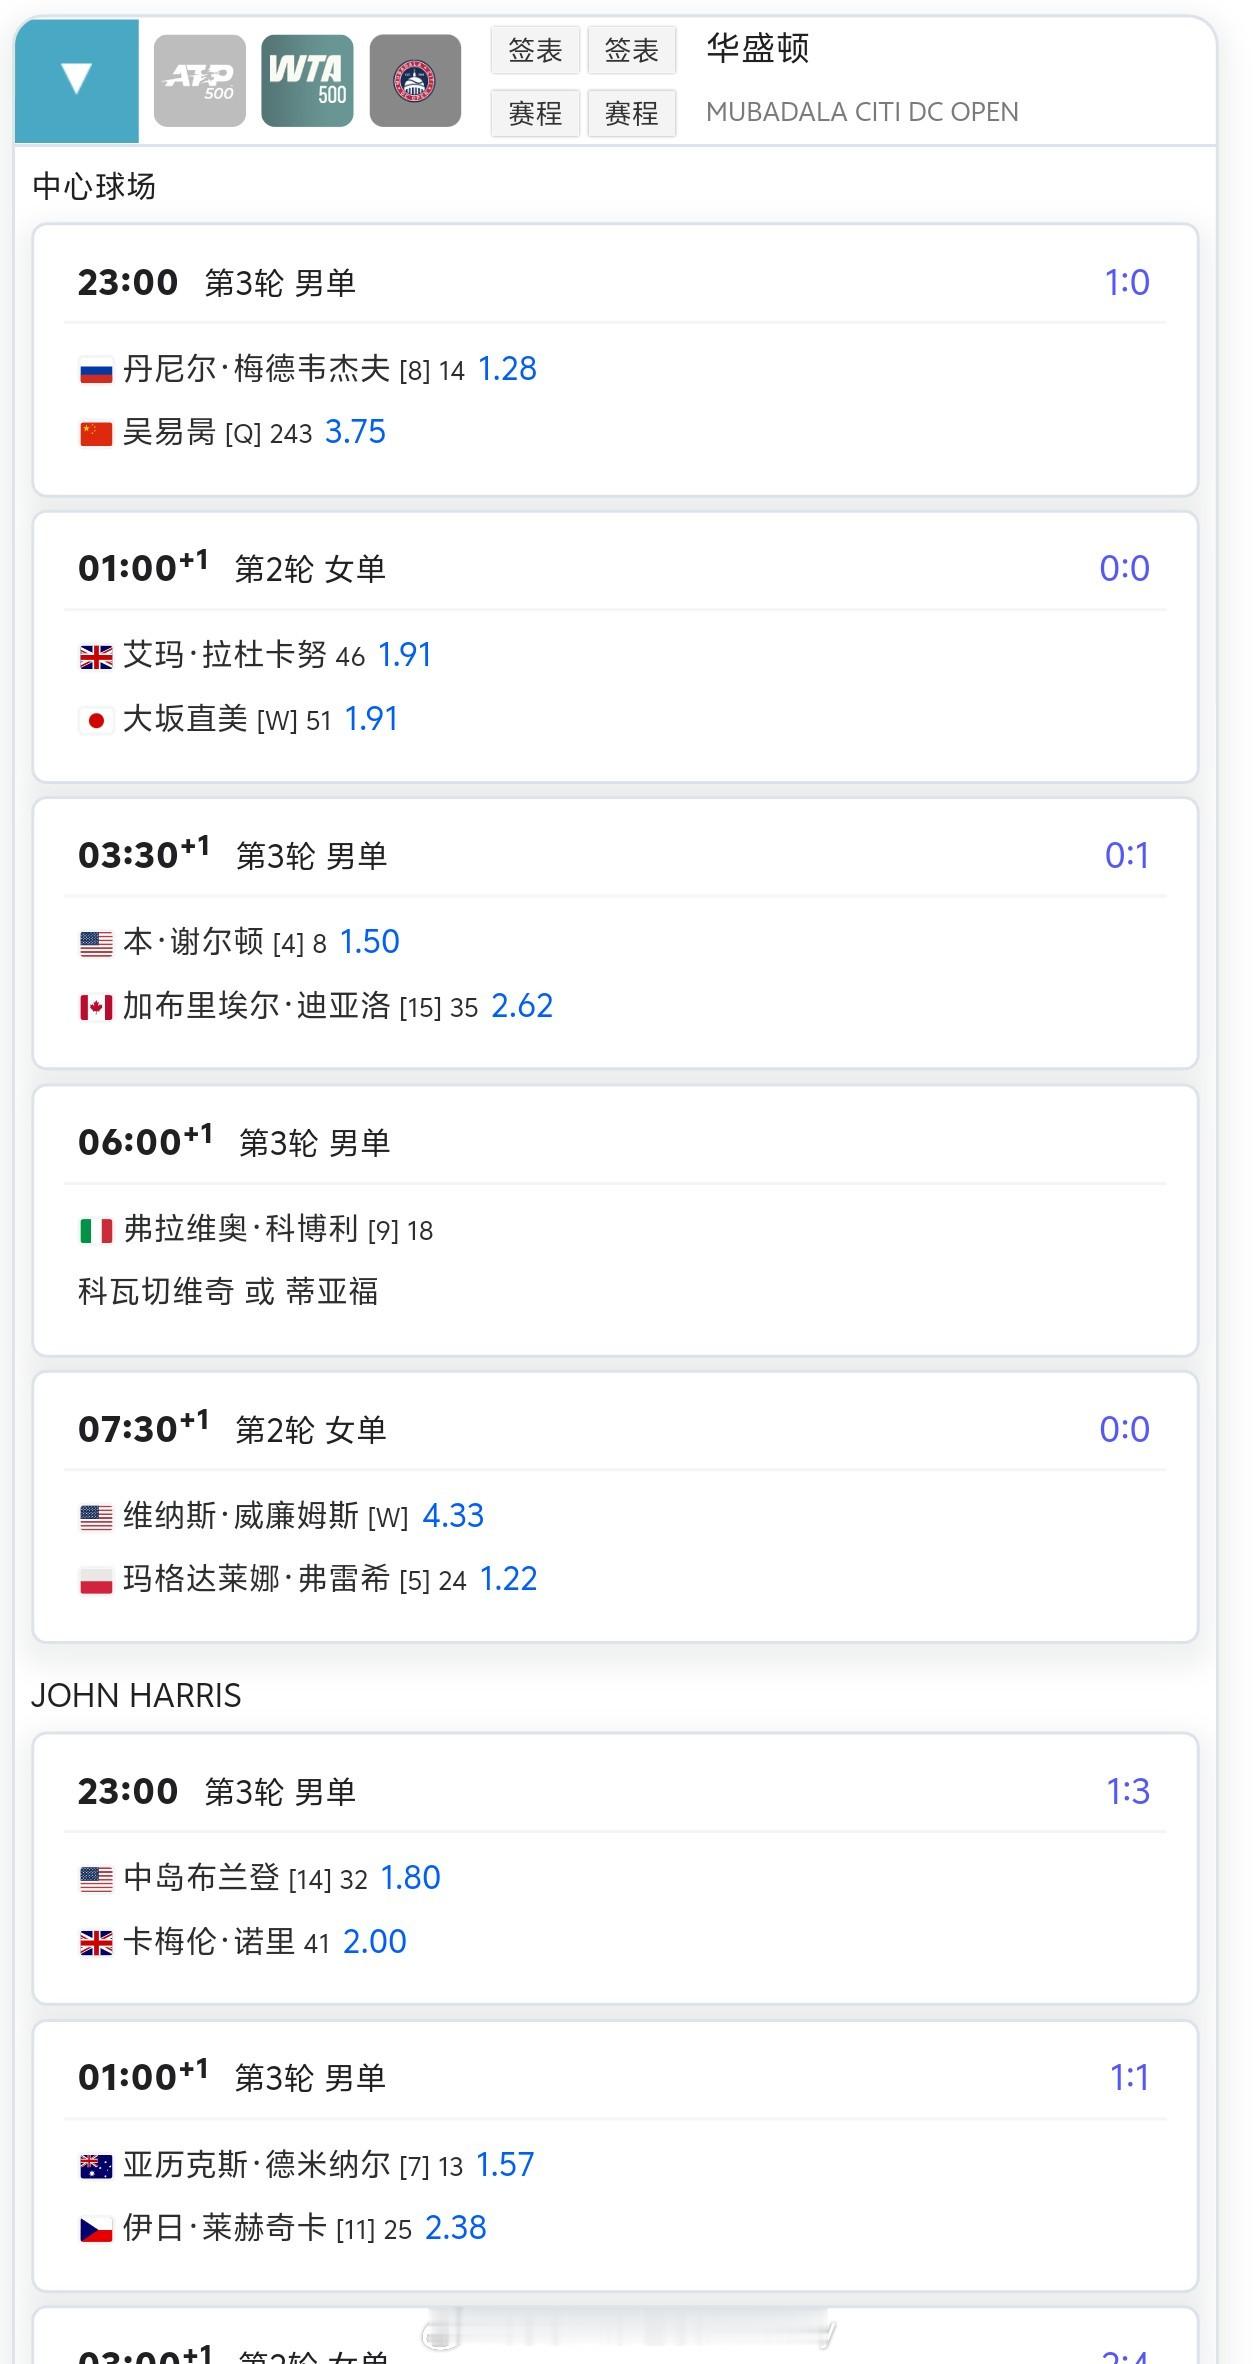Open 1:3 score of 中岛布兰登 match

click(1128, 1792)
